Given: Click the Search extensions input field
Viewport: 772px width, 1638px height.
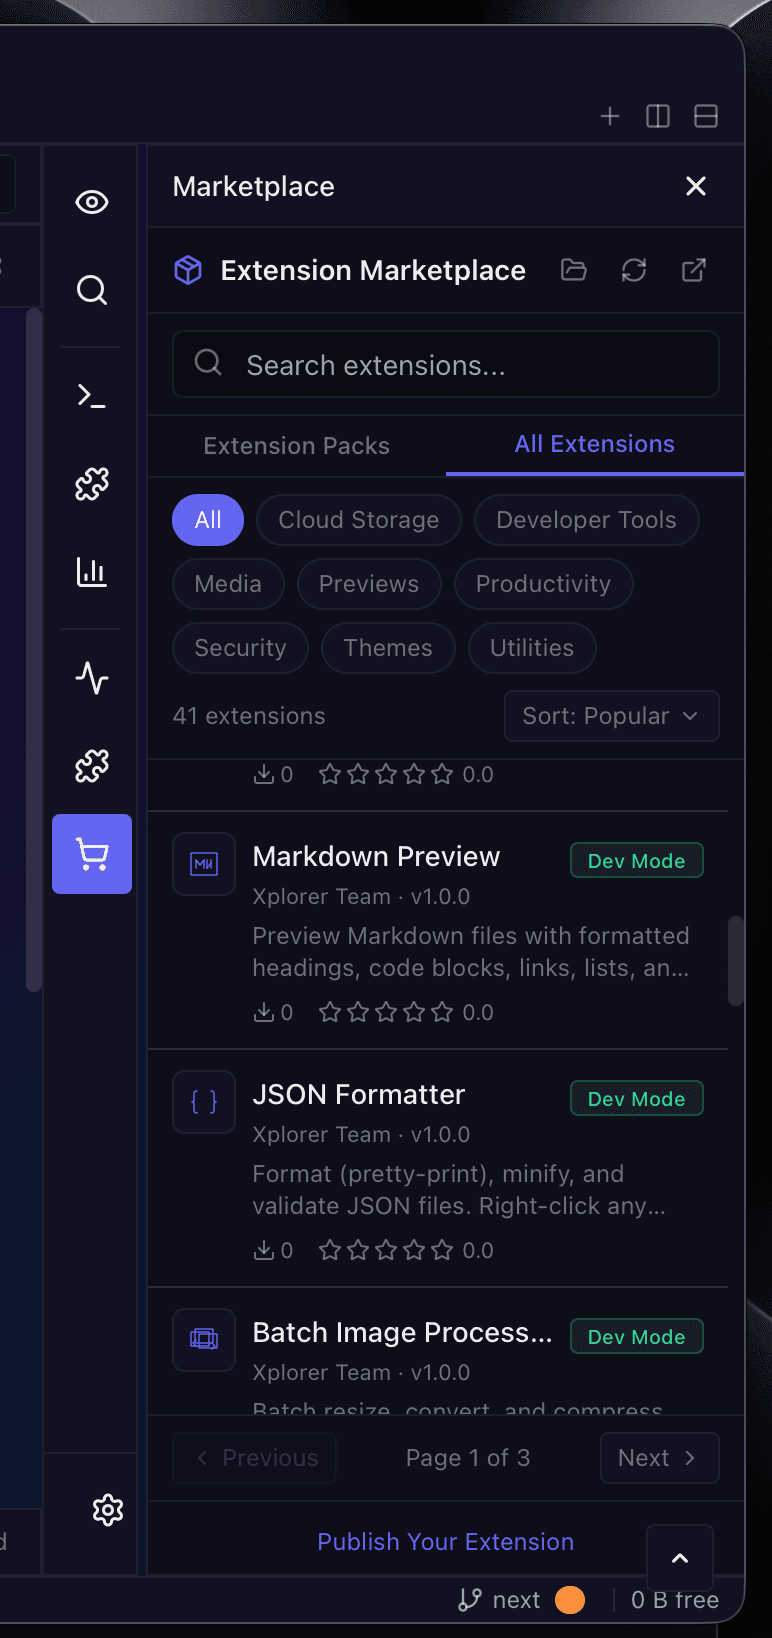Looking at the screenshot, I should point(445,364).
